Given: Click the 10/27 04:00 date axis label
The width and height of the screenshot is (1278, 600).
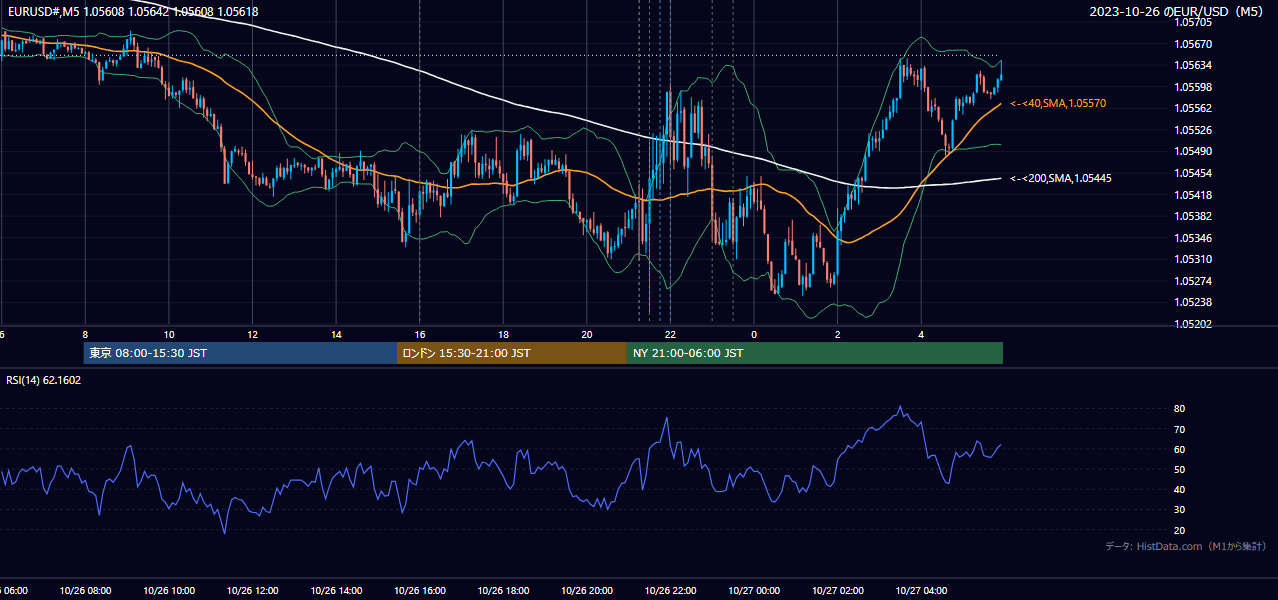Looking at the screenshot, I should [922, 591].
